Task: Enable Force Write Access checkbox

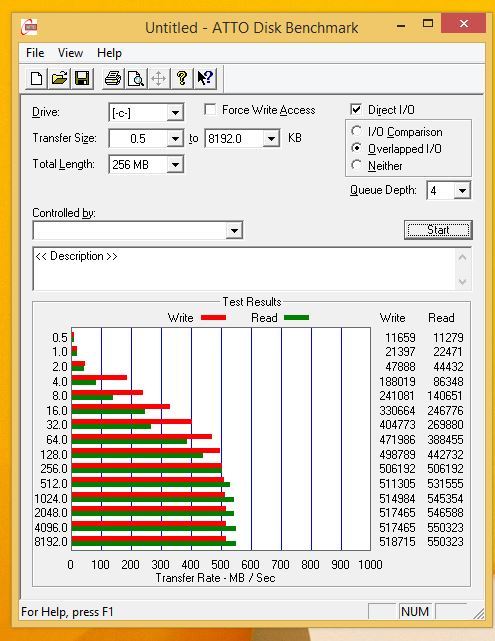Action: point(210,109)
